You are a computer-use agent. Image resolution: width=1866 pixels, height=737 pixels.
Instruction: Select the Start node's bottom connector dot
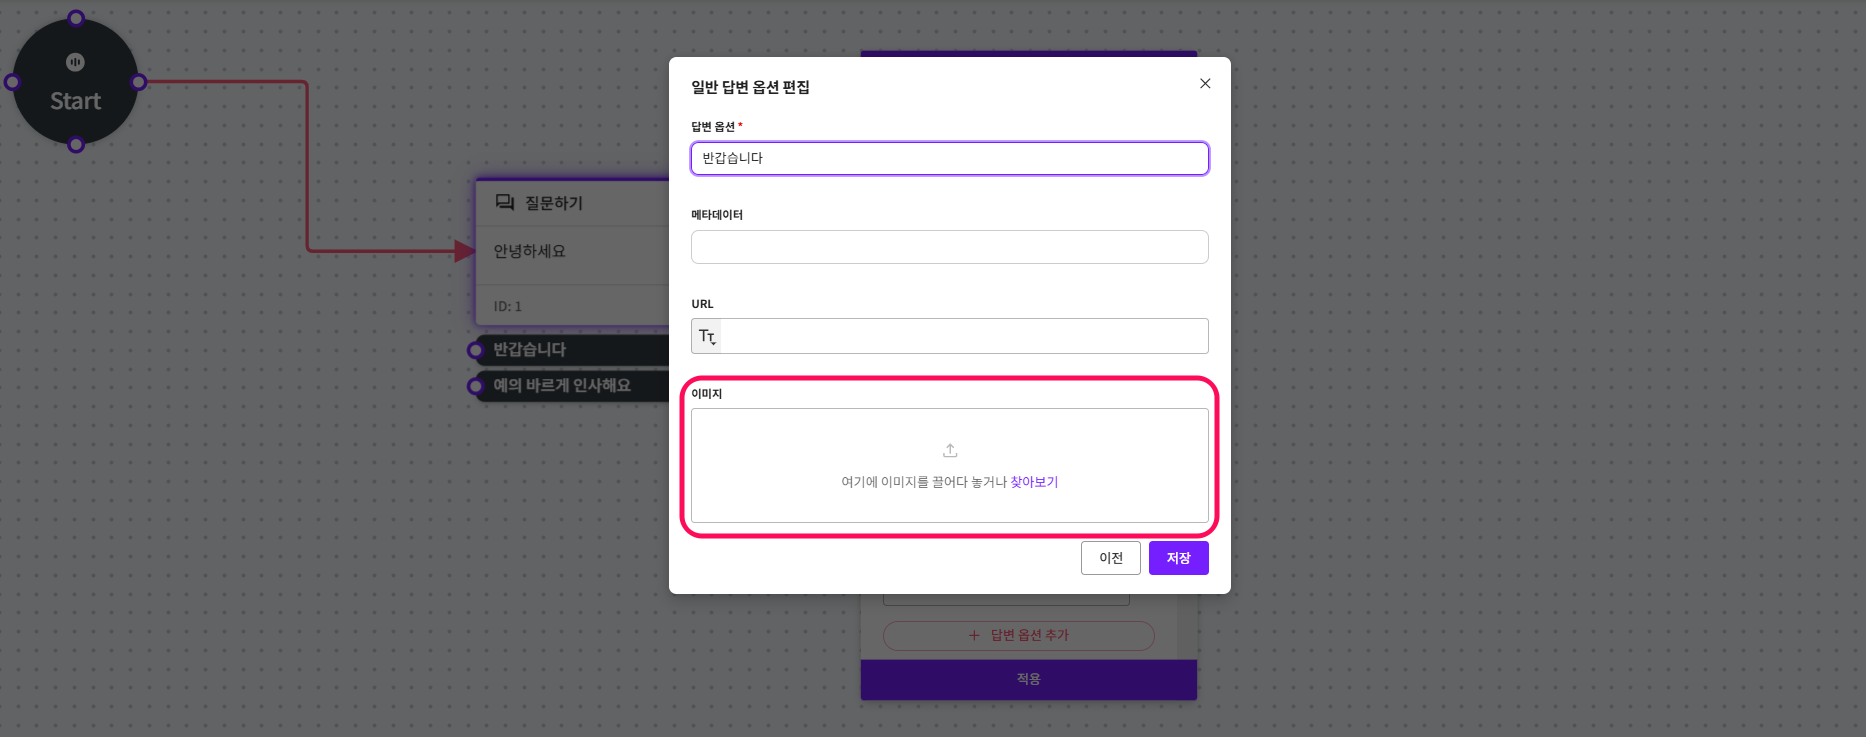pyautogui.click(x=76, y=145)
